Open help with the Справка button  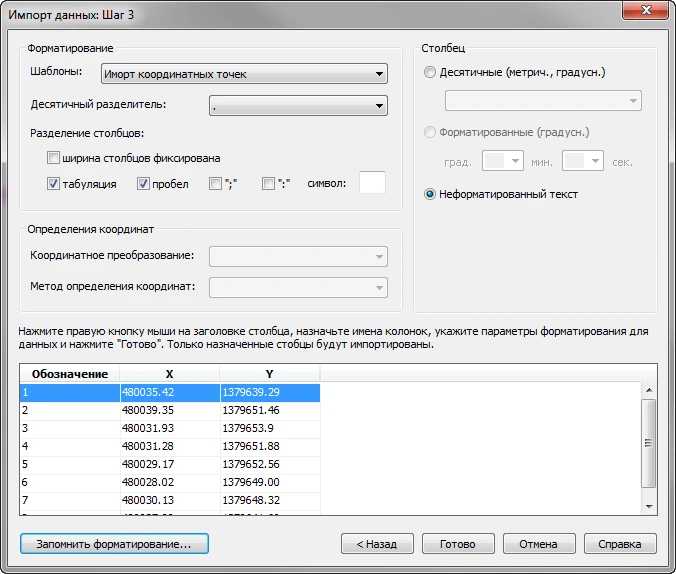(620, 544)
